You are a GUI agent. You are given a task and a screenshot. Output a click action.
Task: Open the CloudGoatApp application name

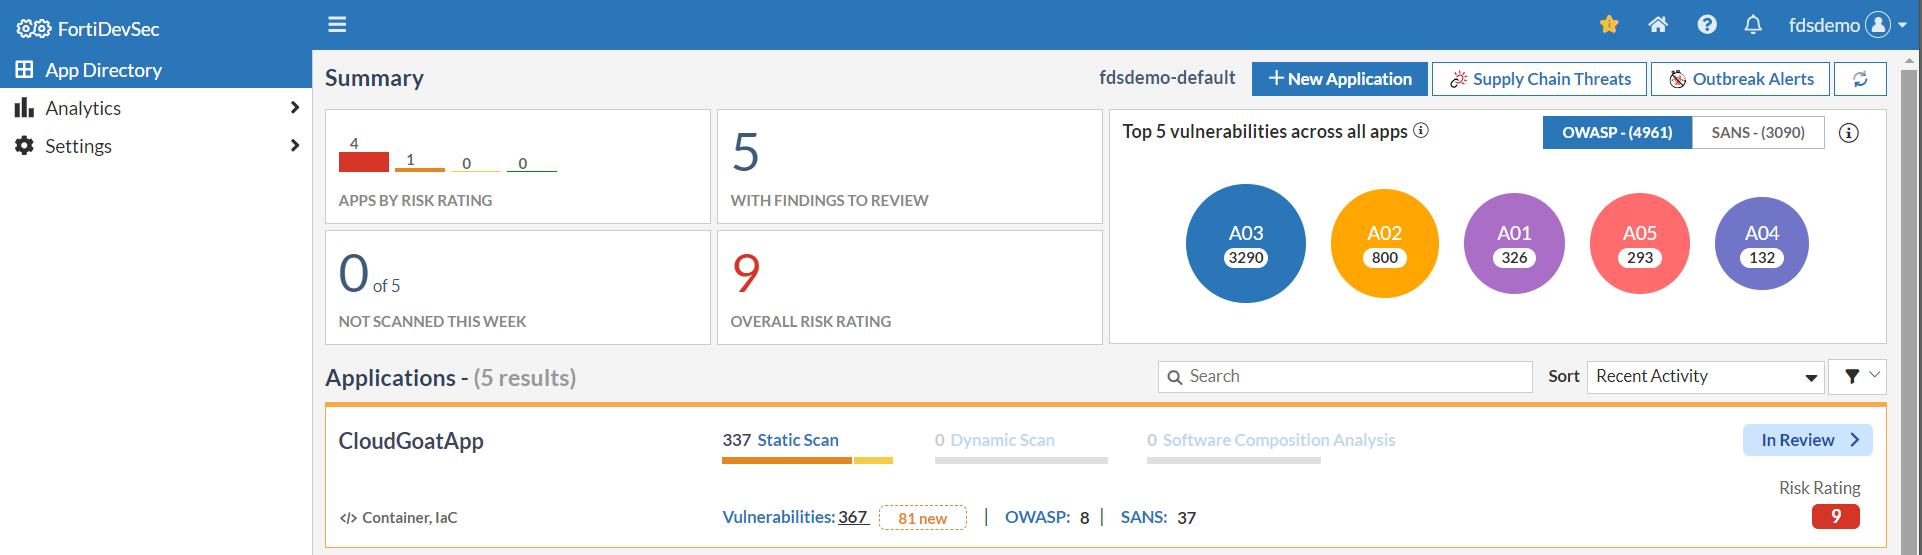(411, 441)
